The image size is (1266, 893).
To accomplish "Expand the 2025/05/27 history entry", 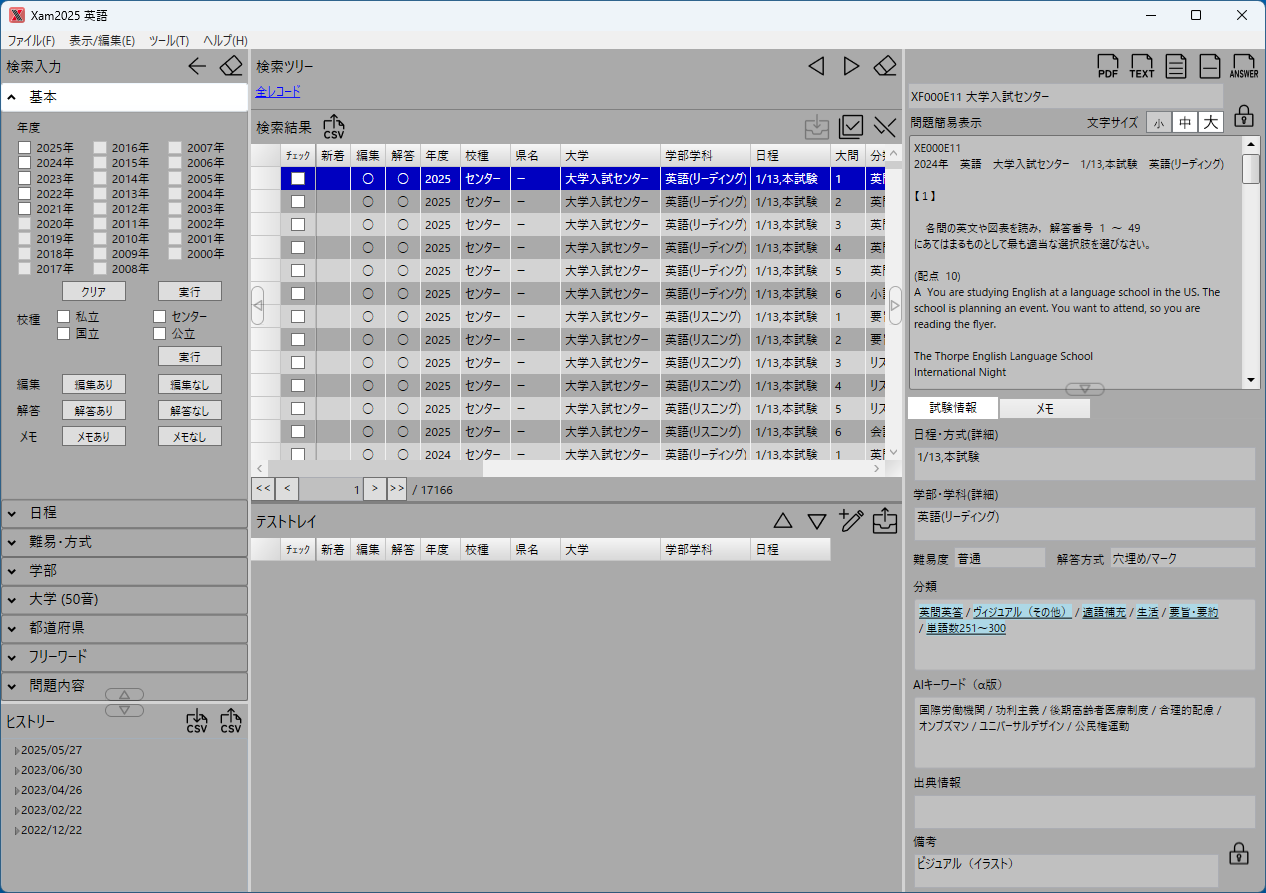I will point(17,751).
